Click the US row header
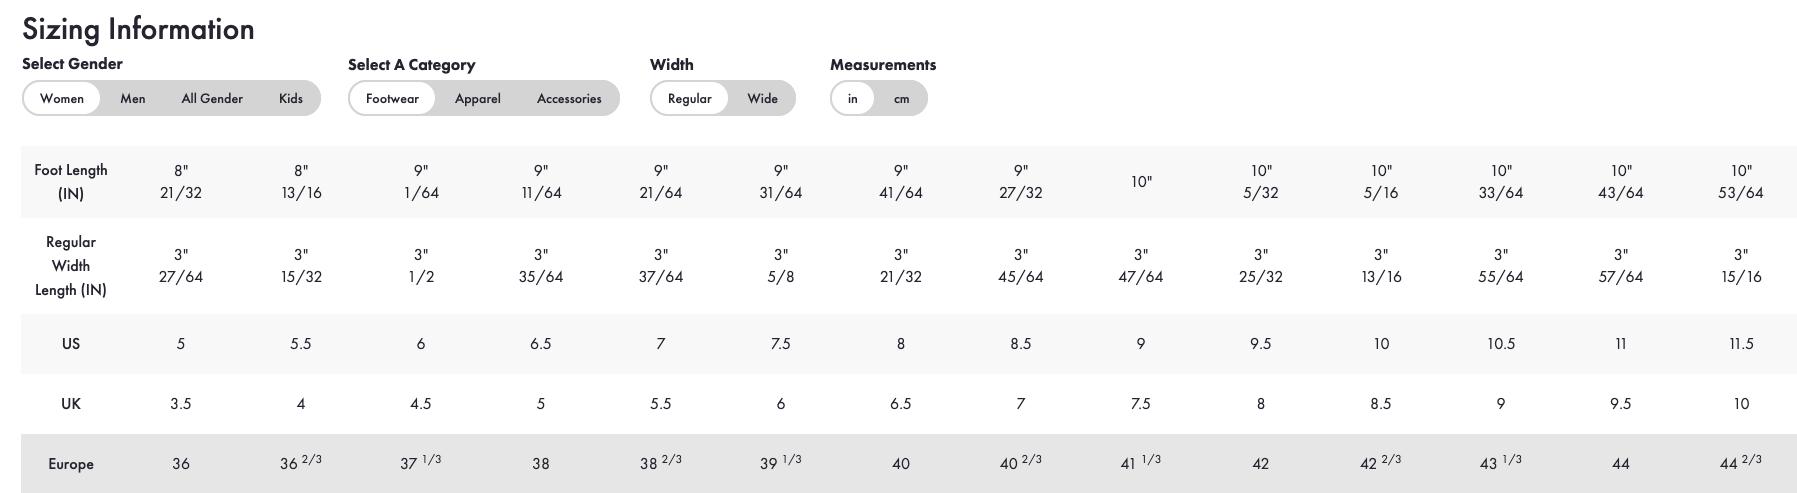This screenshot has height=493, width=1797. click(x=71, y=343)
